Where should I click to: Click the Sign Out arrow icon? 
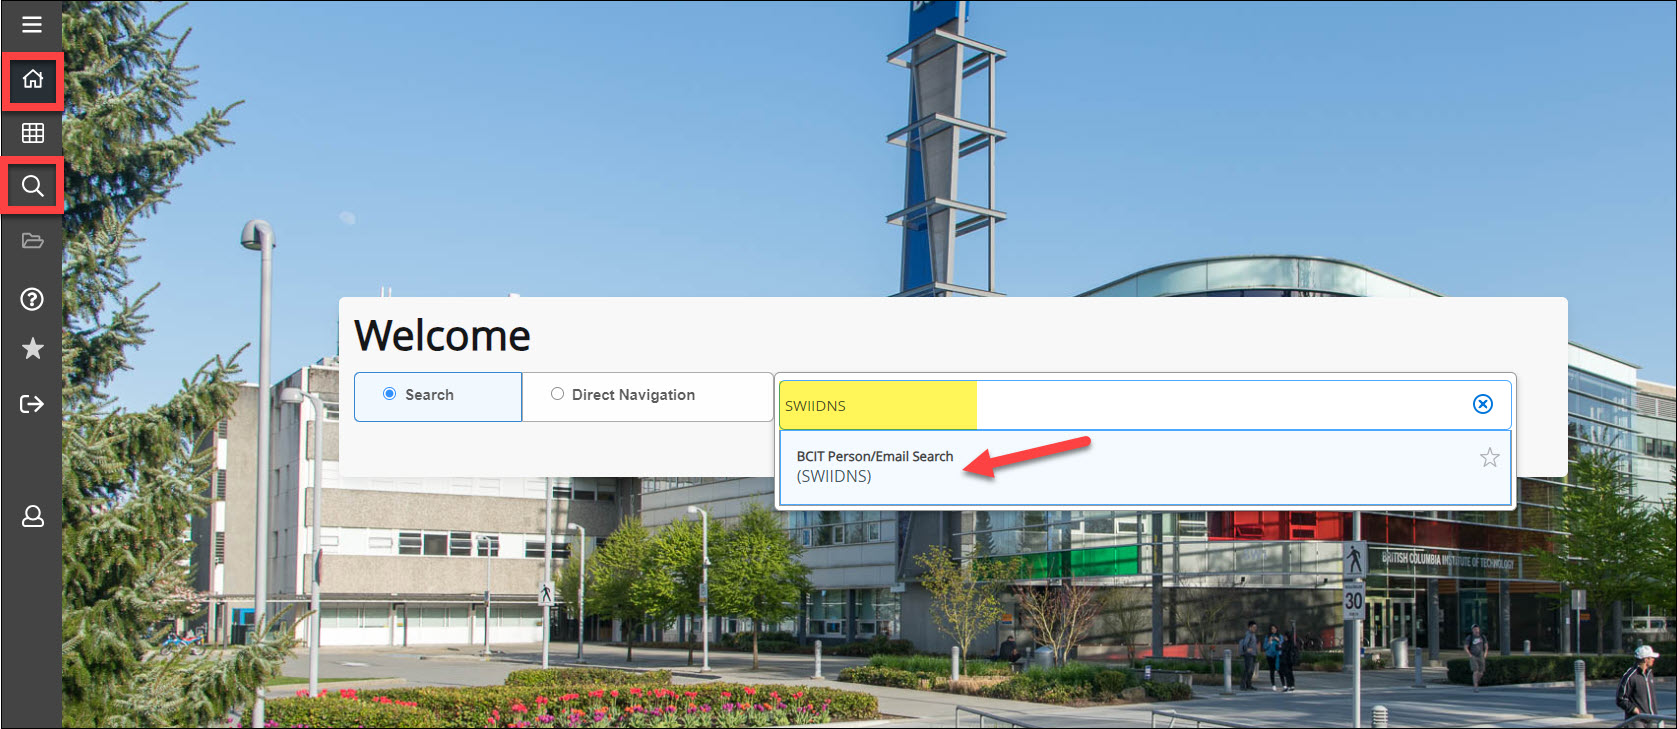pos(32,404)
